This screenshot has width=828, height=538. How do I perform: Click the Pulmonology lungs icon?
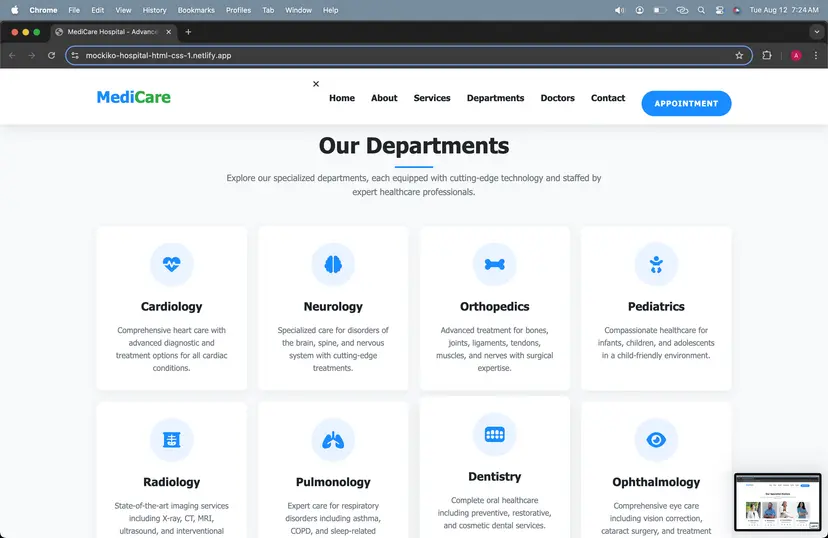click(333, 440)
